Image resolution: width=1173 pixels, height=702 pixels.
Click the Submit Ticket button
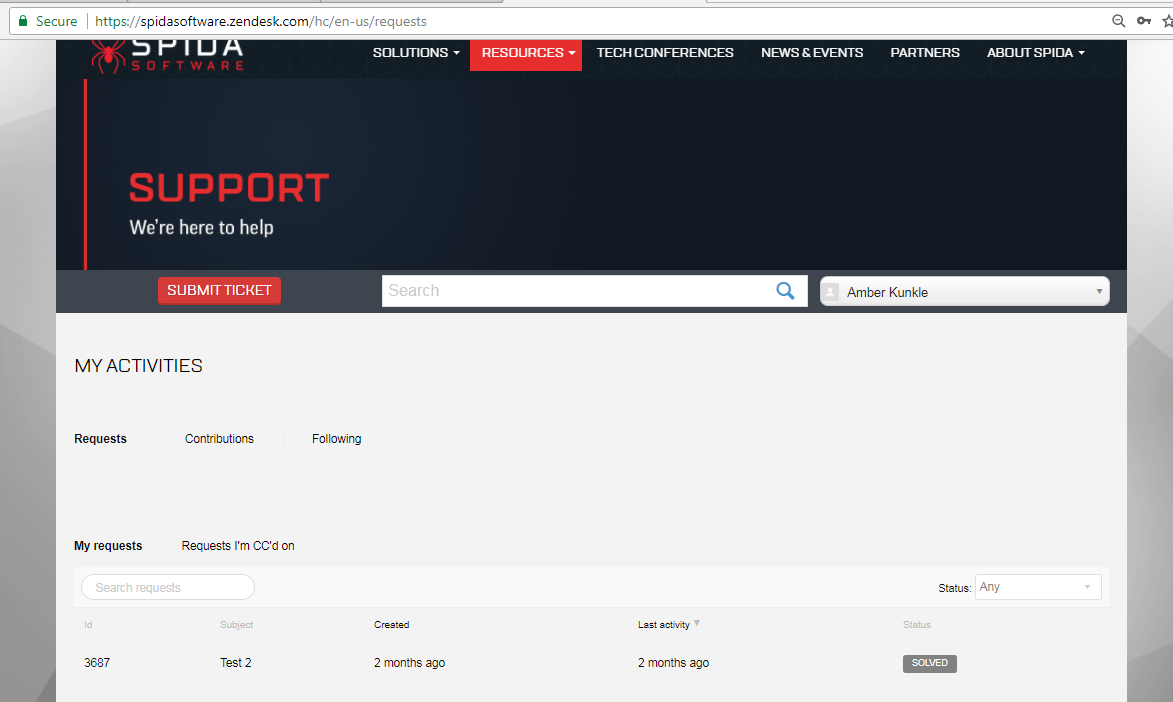(219, 291)
